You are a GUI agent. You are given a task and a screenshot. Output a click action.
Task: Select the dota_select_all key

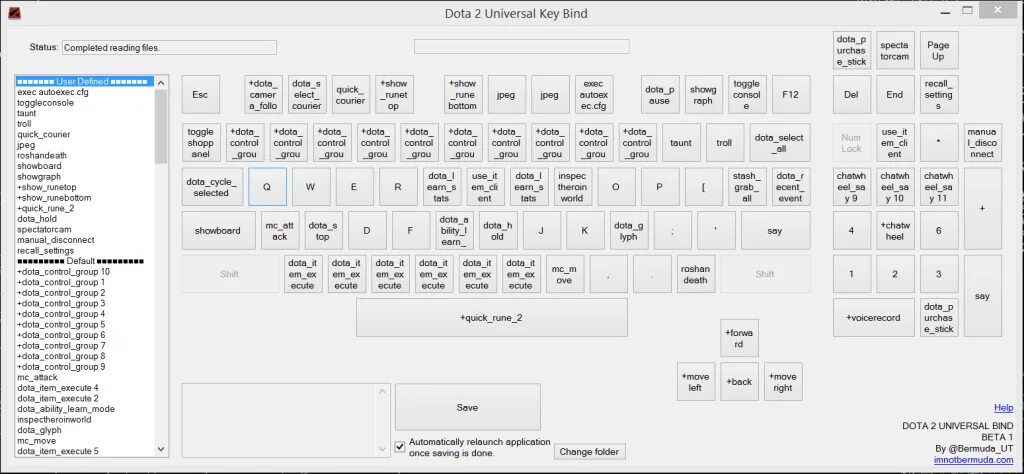coord(780,143)
